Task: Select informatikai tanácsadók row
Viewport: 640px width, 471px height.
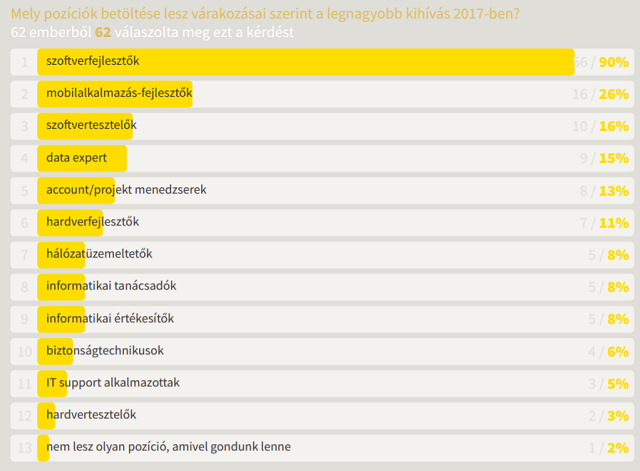Action: (322, 287)
